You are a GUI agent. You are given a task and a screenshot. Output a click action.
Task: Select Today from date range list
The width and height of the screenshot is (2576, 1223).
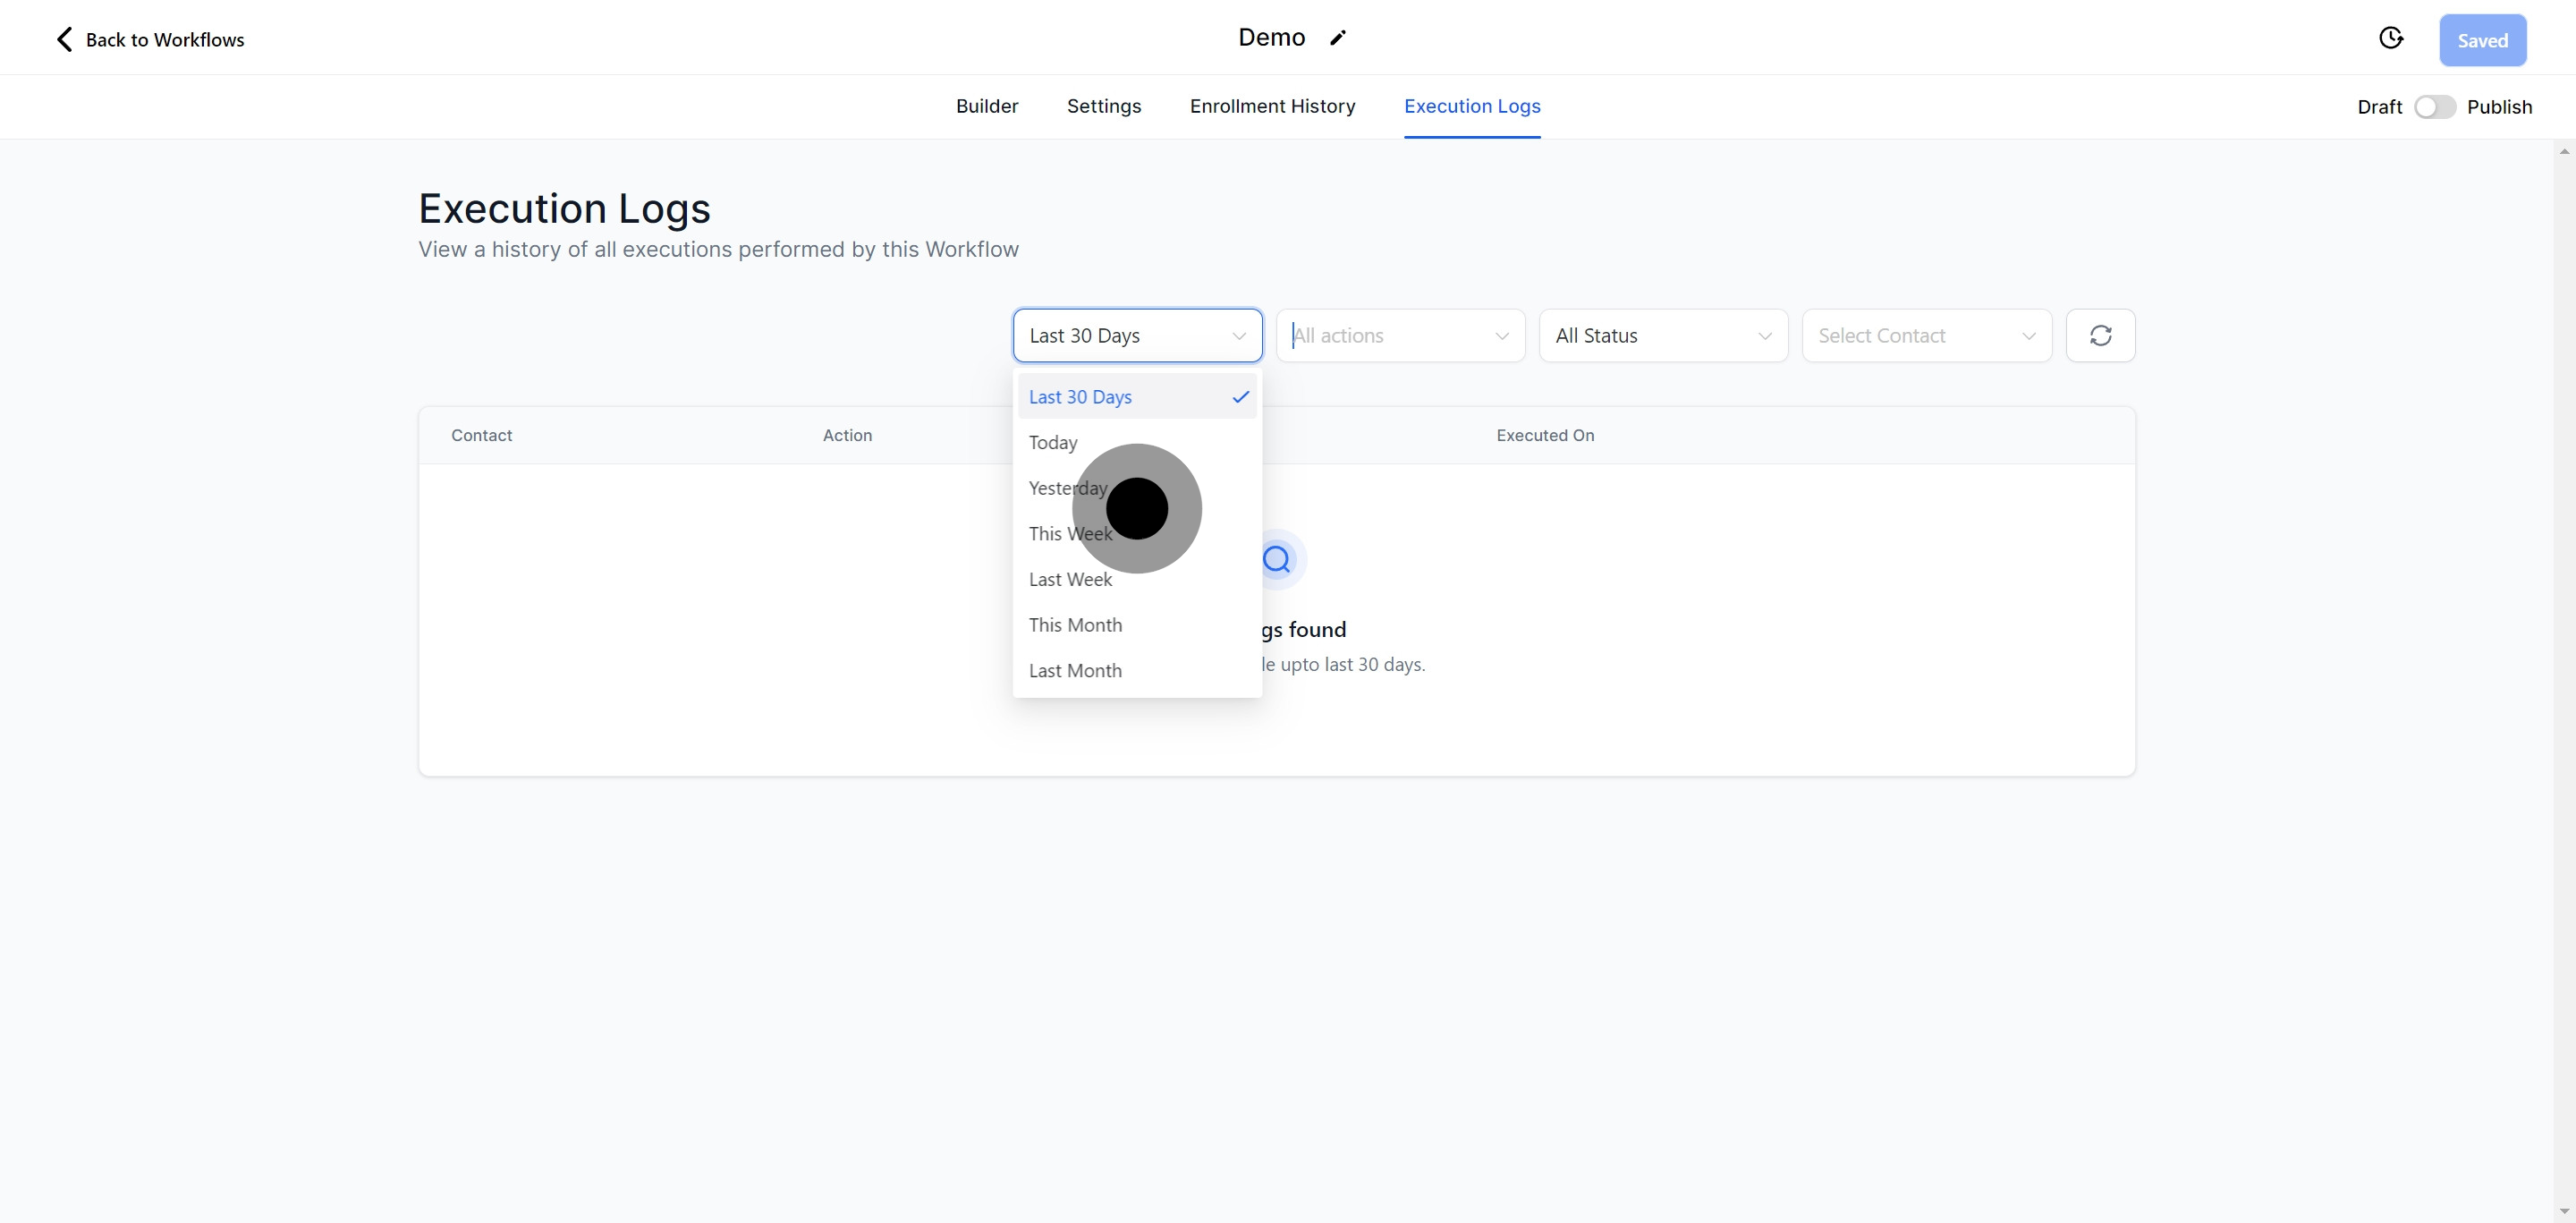pyautogui.click(x=1053, y=443)
